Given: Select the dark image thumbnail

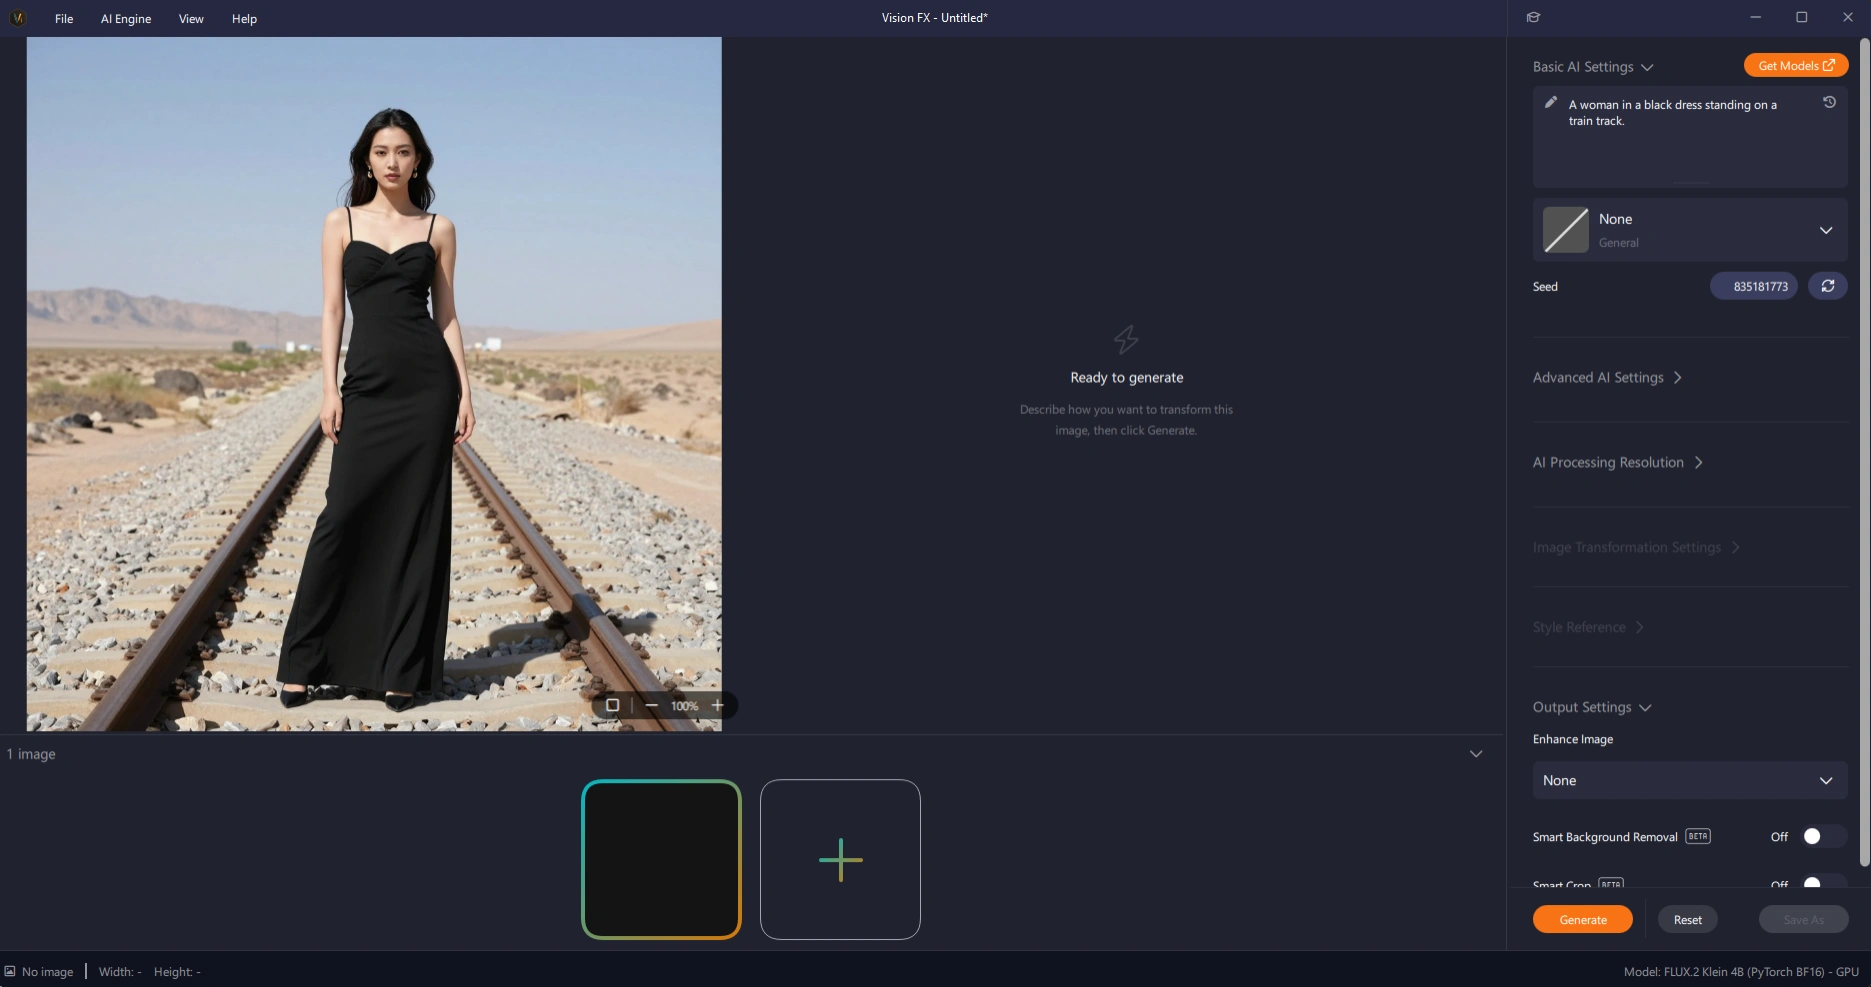Looking at the screenshot, I should point(661,859).
